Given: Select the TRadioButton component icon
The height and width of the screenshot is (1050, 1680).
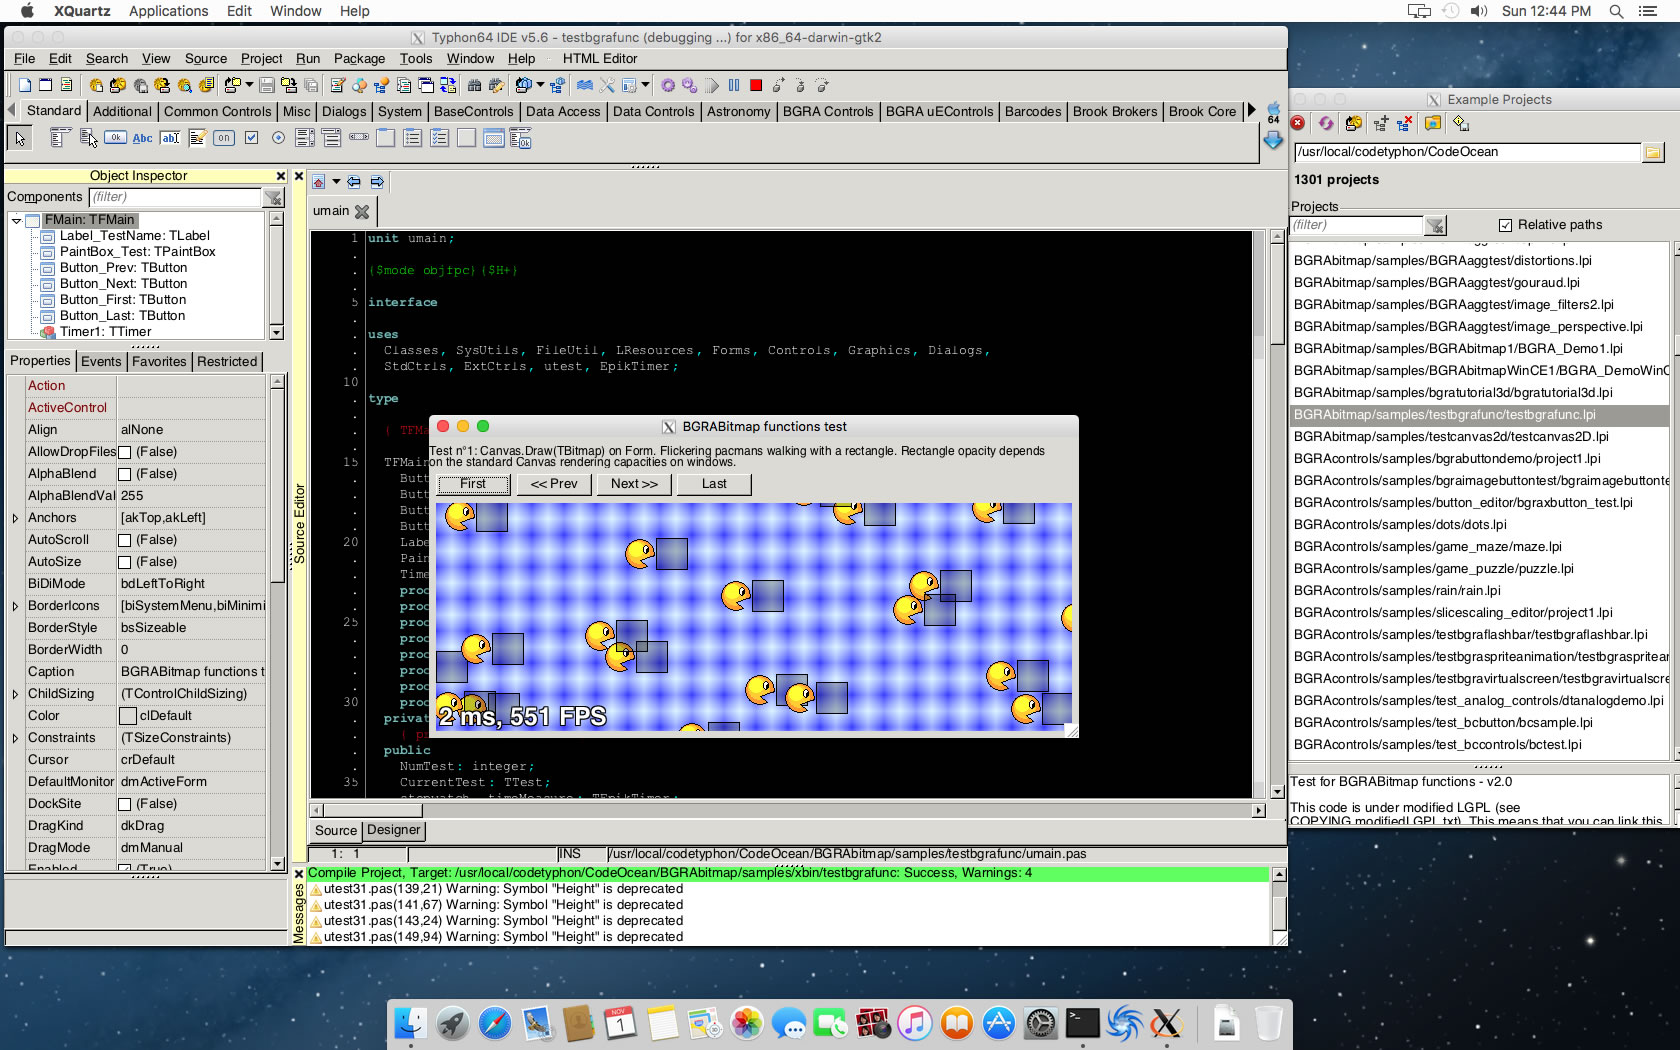Looking at the screenshot, I should coord(278,138).
